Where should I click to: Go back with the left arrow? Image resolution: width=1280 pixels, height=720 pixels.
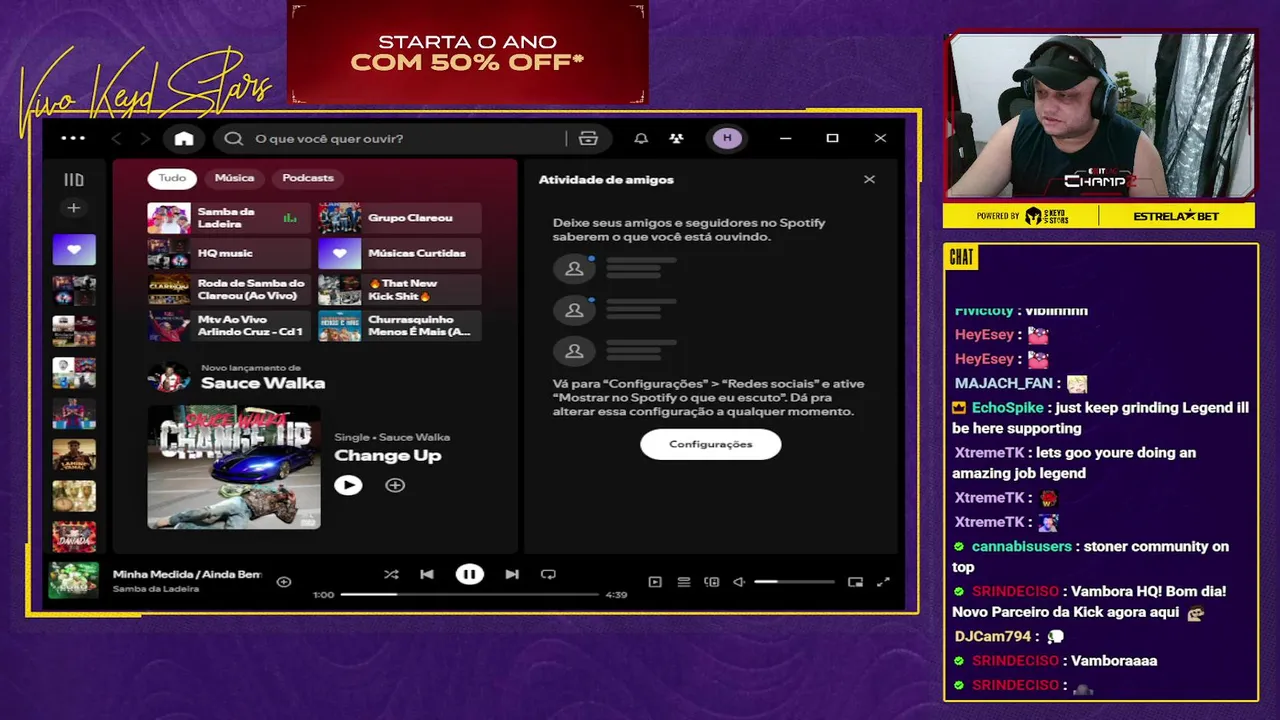tap(117, 138)
